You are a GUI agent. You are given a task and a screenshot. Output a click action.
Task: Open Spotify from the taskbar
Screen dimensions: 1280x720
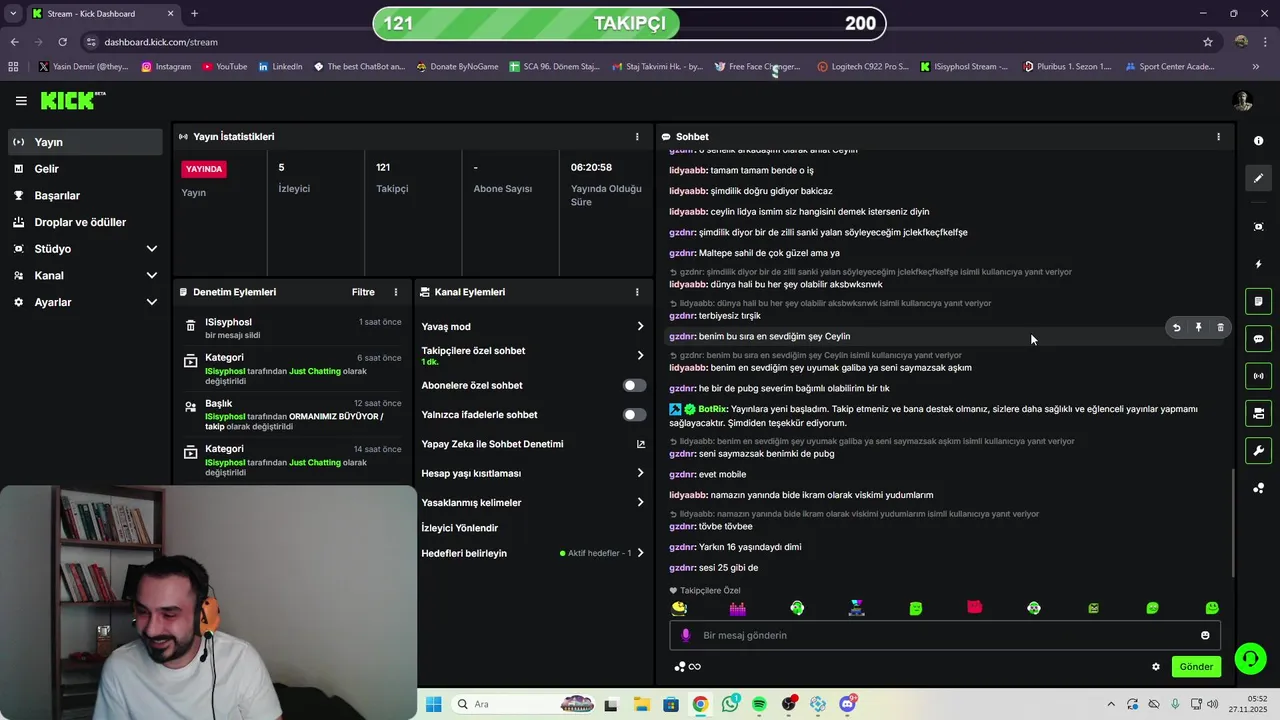pyautogui.click(x=759, y=704)
